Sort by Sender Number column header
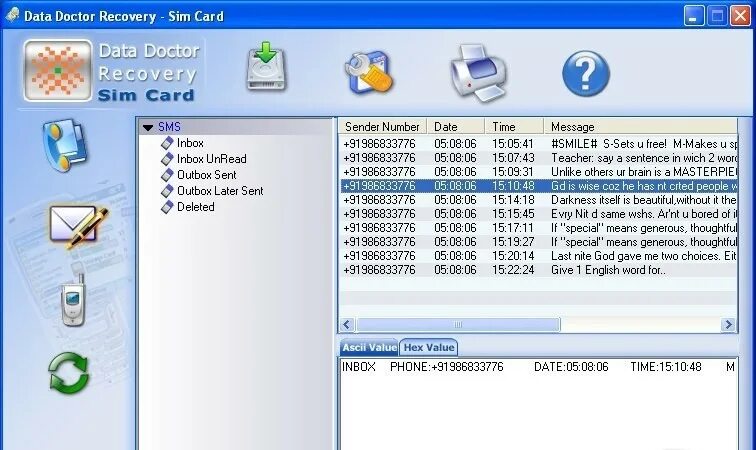This screenshot has height=450, width=756. (383, 126)
